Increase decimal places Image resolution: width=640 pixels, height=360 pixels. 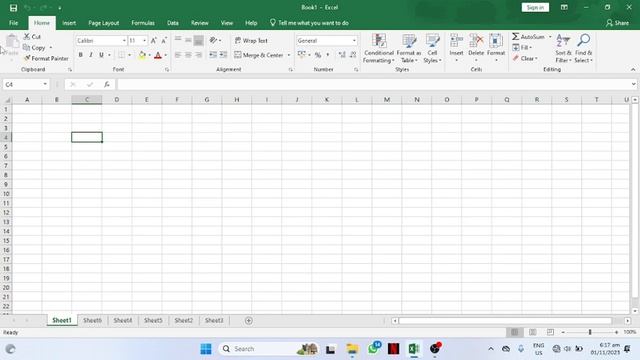[342, 55]
